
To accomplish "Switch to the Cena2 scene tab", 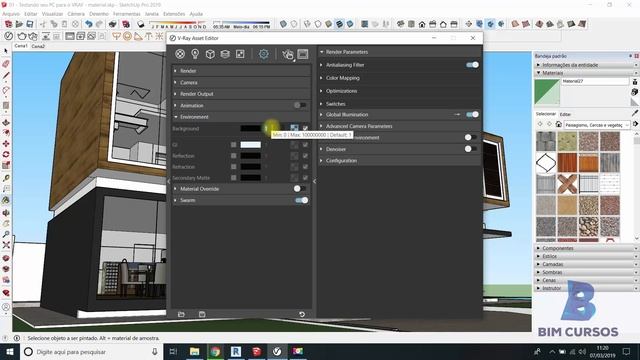I will tap(38, 47).
